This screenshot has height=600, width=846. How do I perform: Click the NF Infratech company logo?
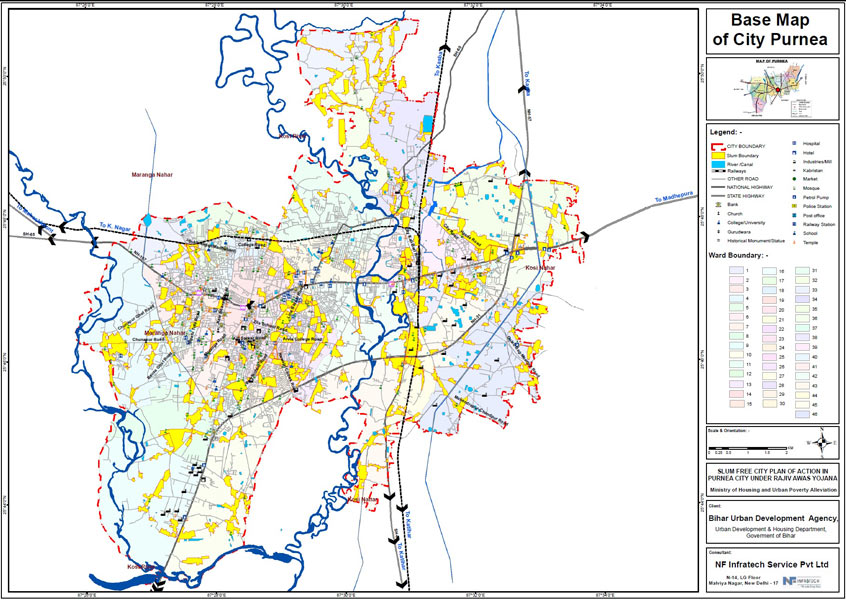[x=802, y=582]
